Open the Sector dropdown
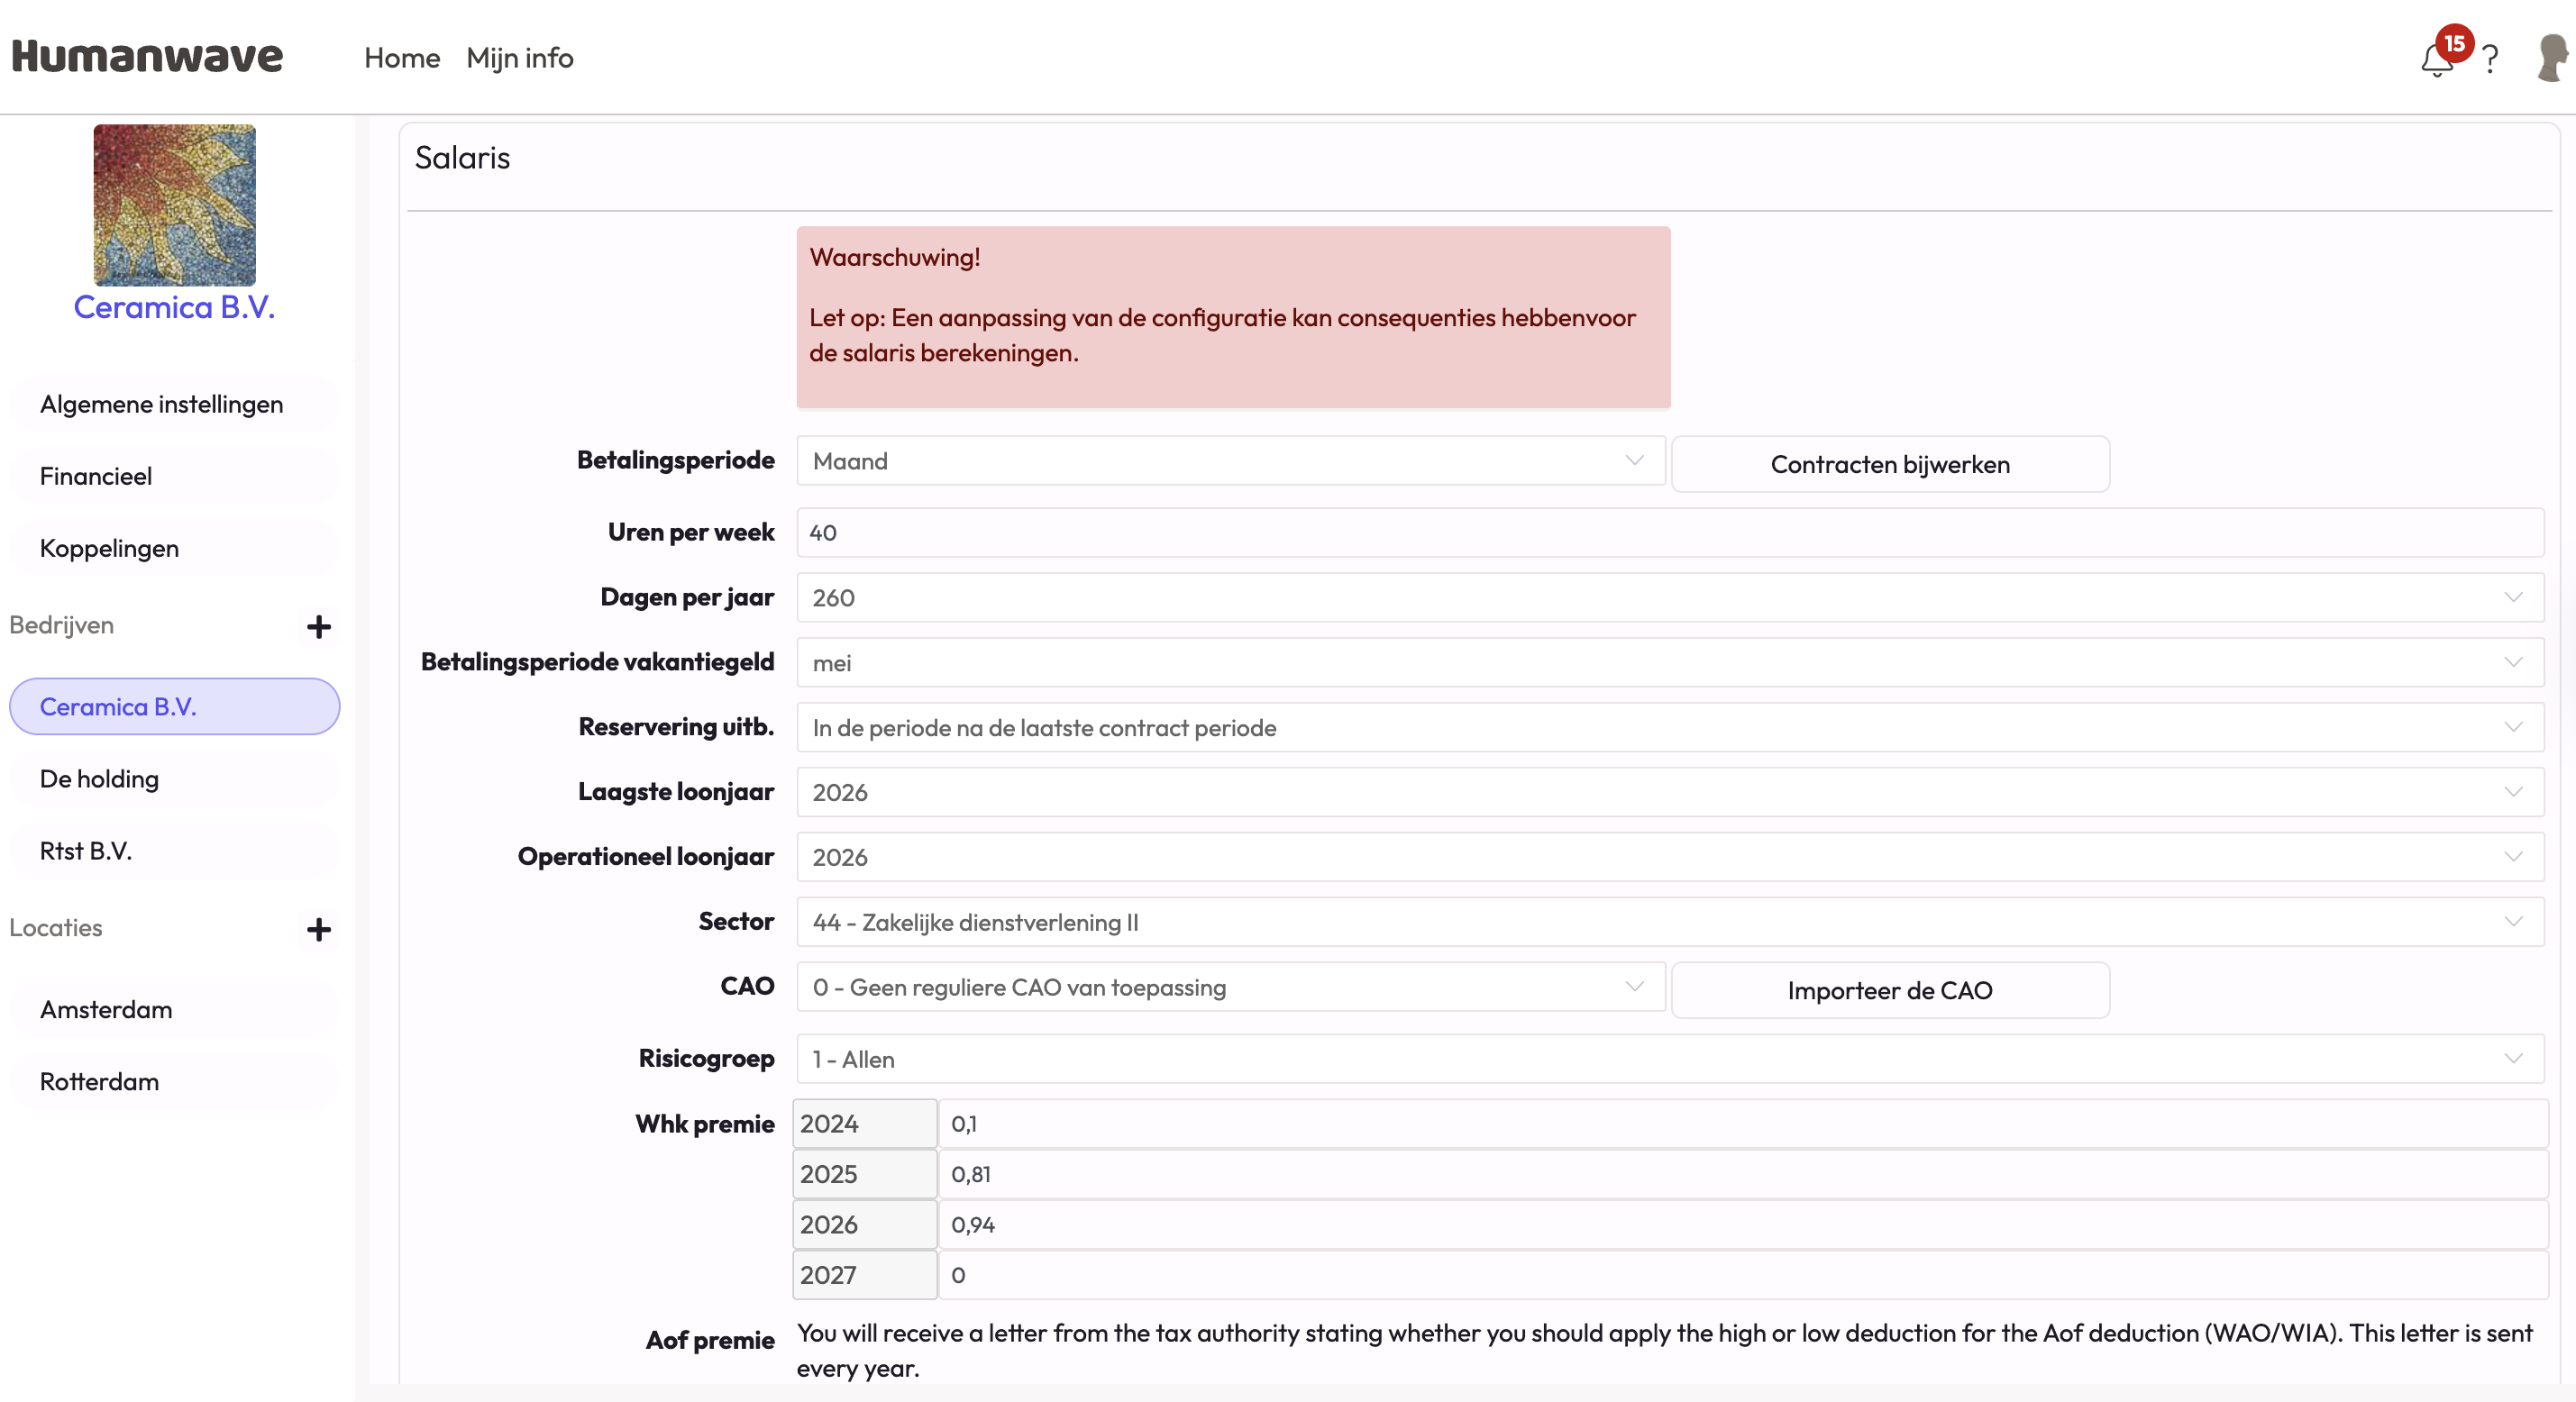 point(1668,922)
